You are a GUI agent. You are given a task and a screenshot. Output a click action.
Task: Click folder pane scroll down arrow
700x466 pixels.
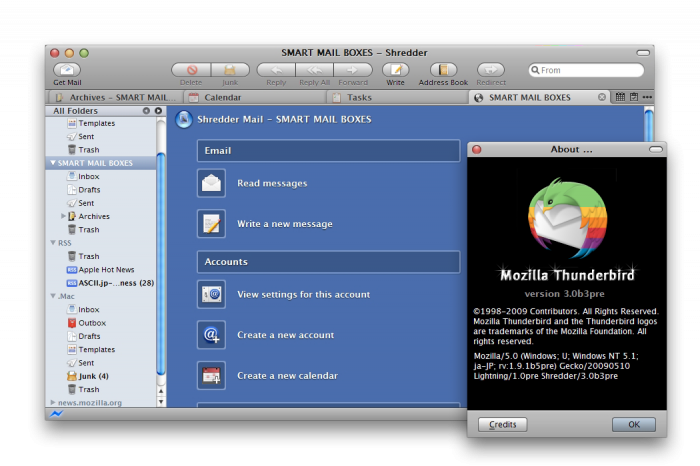pos(161,402)
